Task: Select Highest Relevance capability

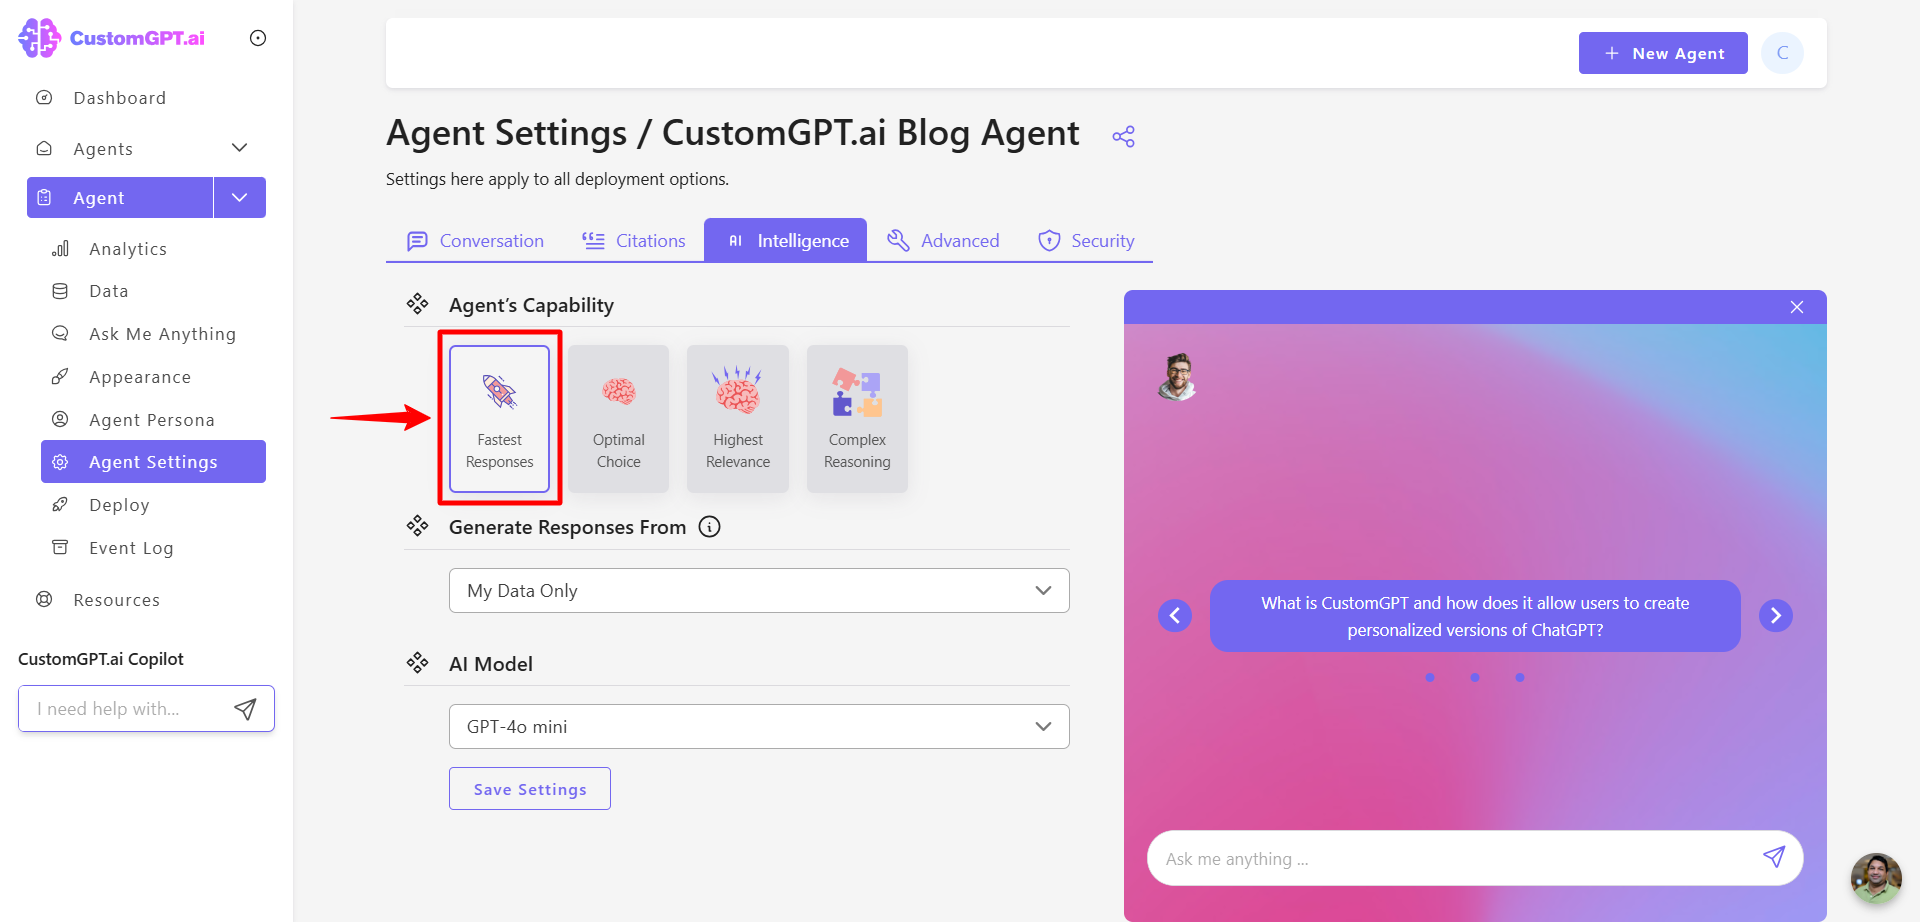Action: point(738,419)
